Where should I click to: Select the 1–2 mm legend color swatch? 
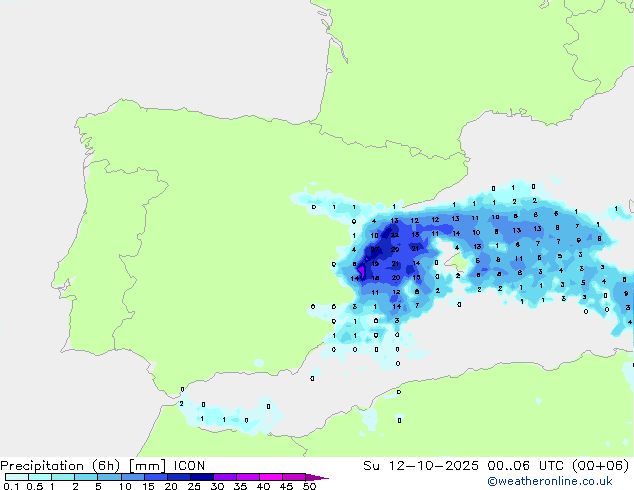click(63, 477)
